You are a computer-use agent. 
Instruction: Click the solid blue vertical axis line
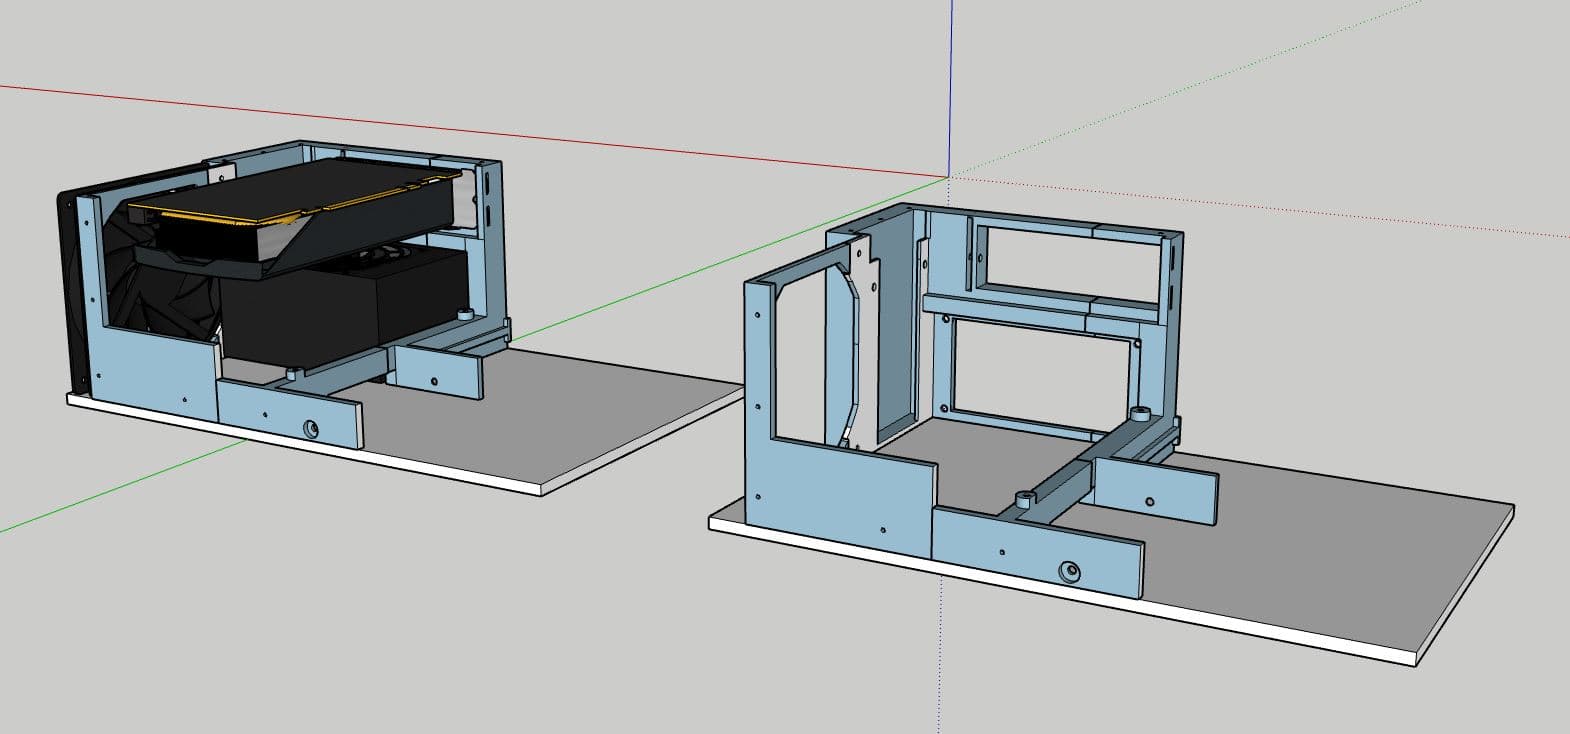click(x=951, y=80)
